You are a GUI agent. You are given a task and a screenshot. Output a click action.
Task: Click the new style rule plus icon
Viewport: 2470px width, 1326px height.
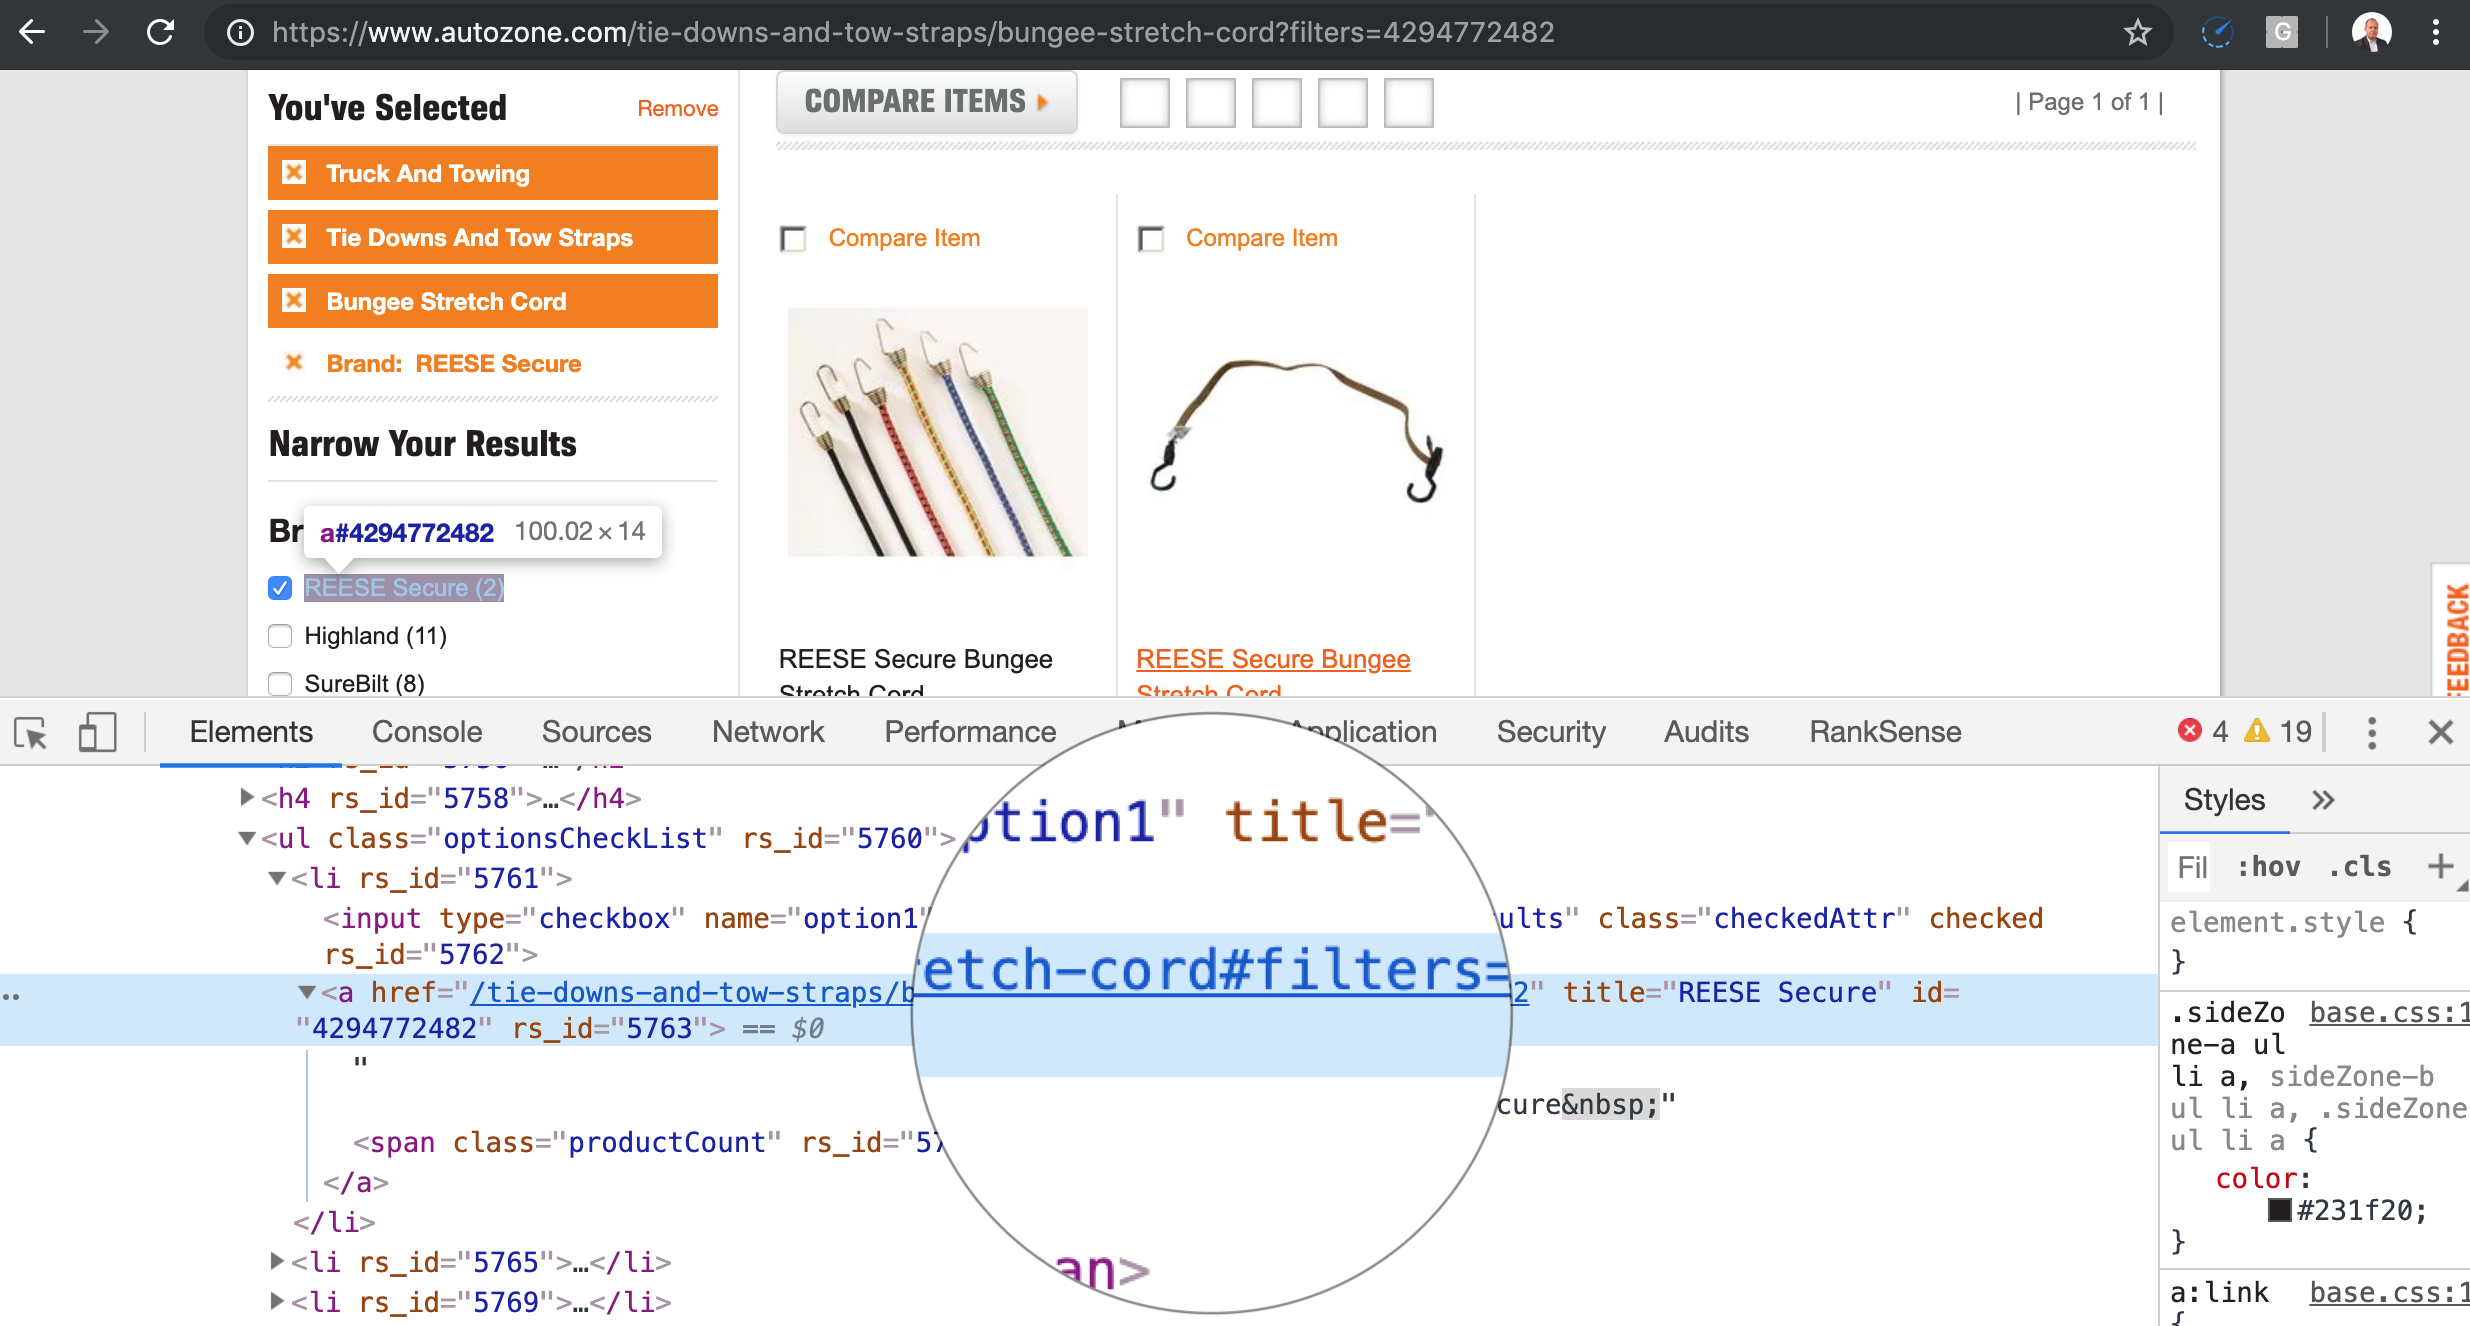pos(2439,866)
